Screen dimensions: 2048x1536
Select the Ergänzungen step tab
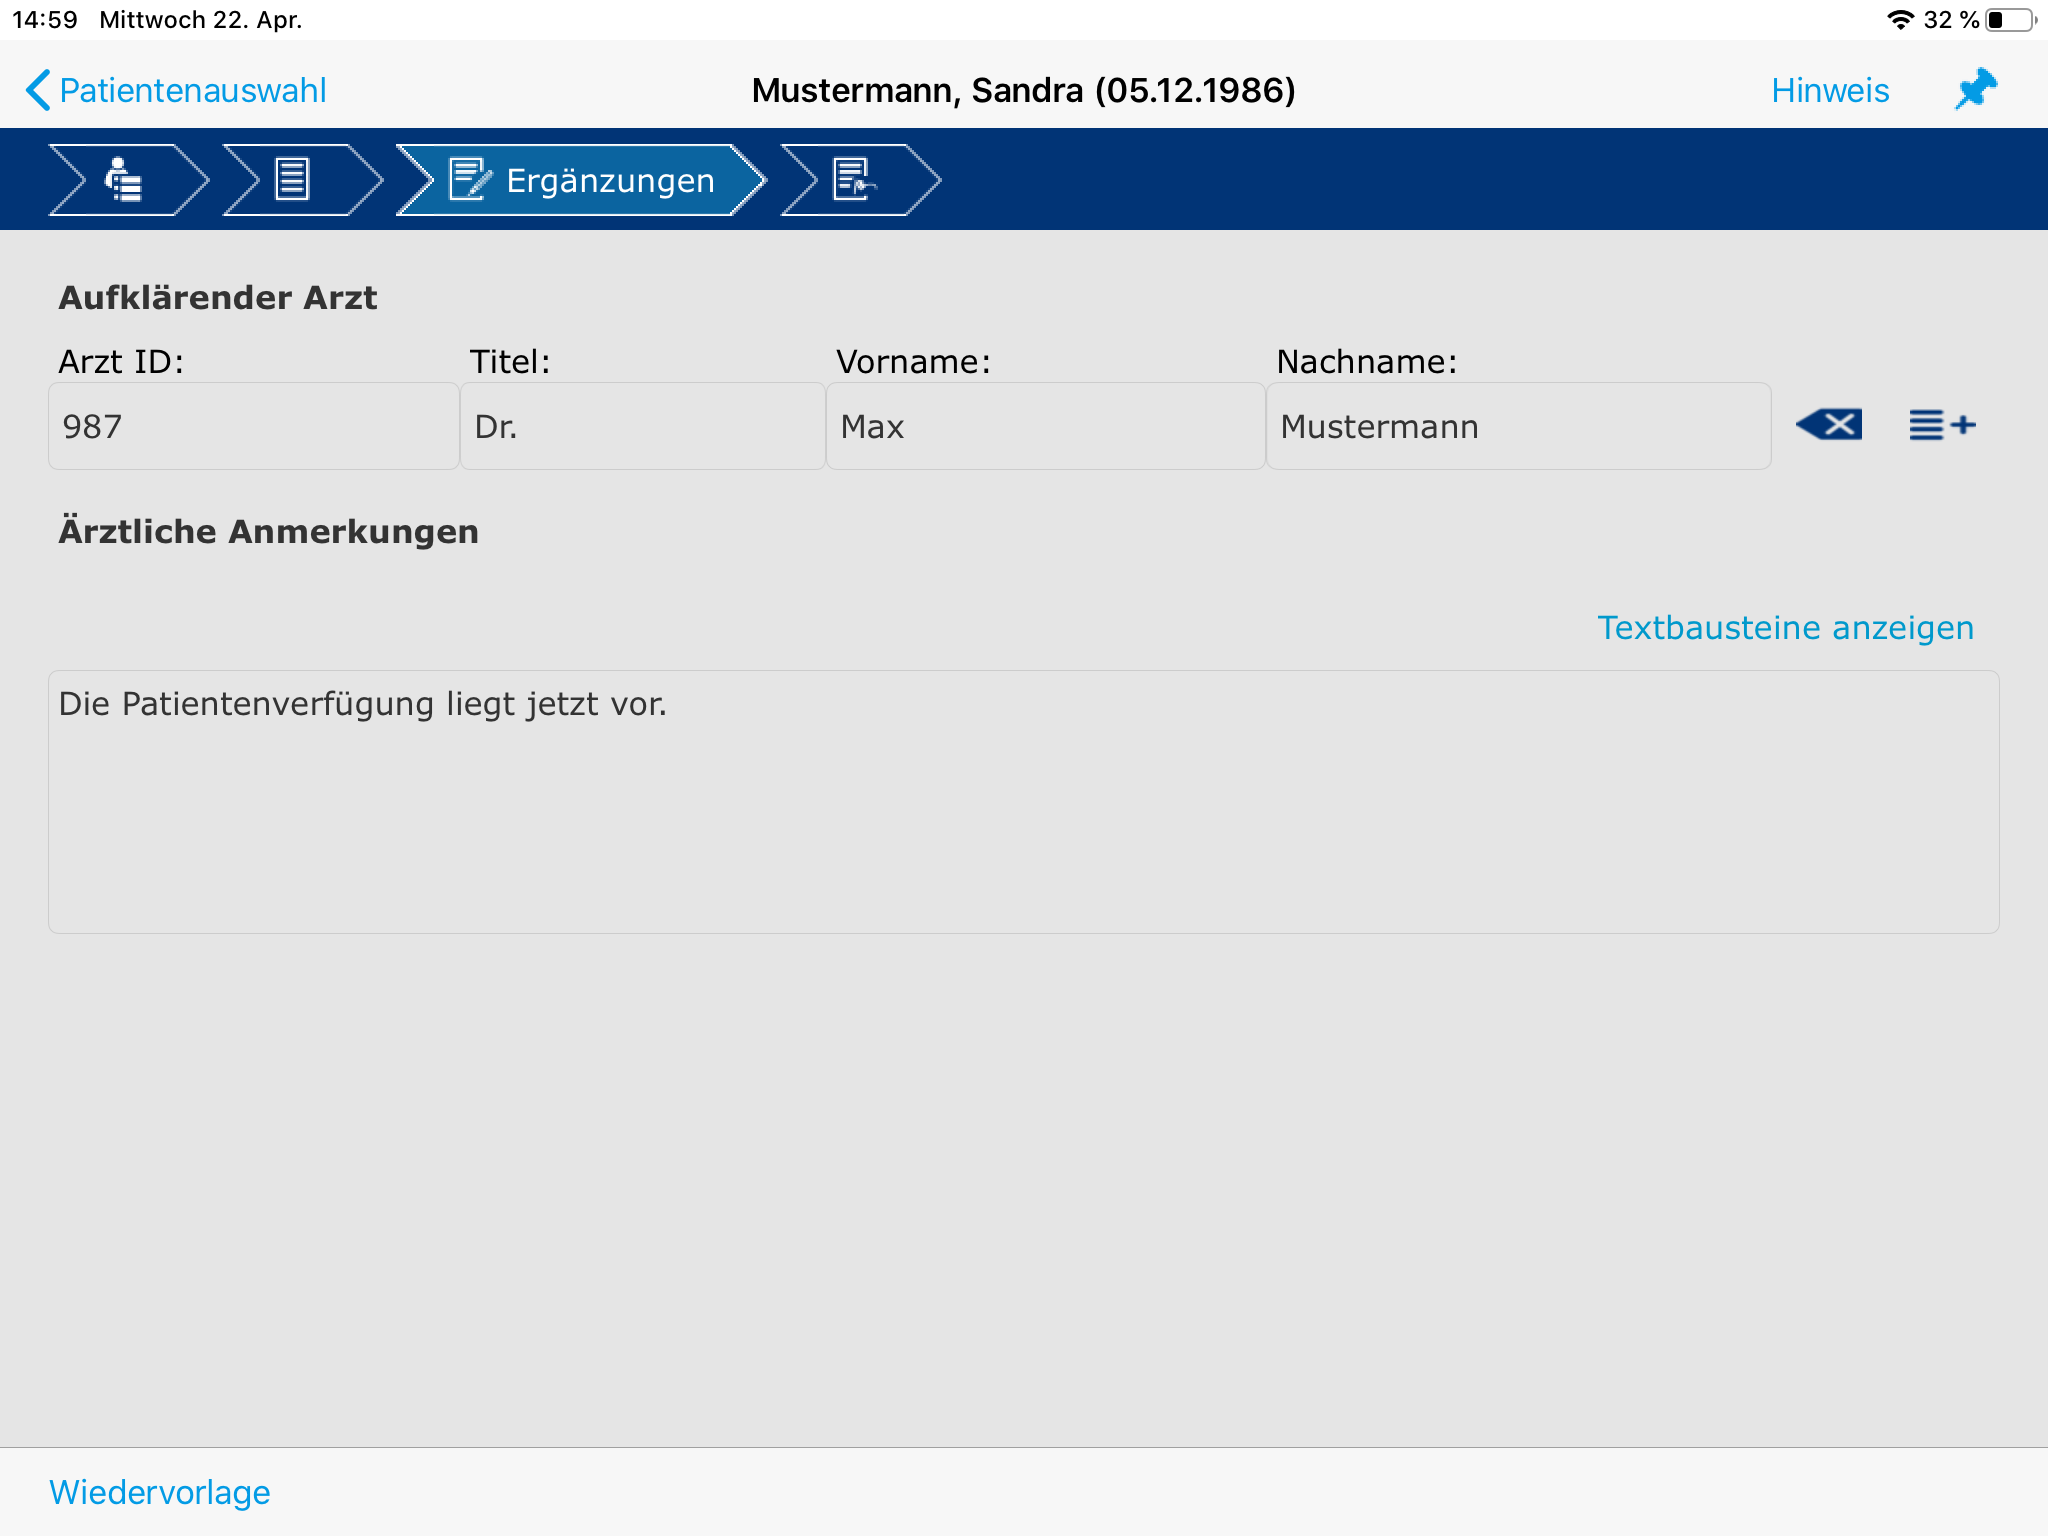click(582, 180)
